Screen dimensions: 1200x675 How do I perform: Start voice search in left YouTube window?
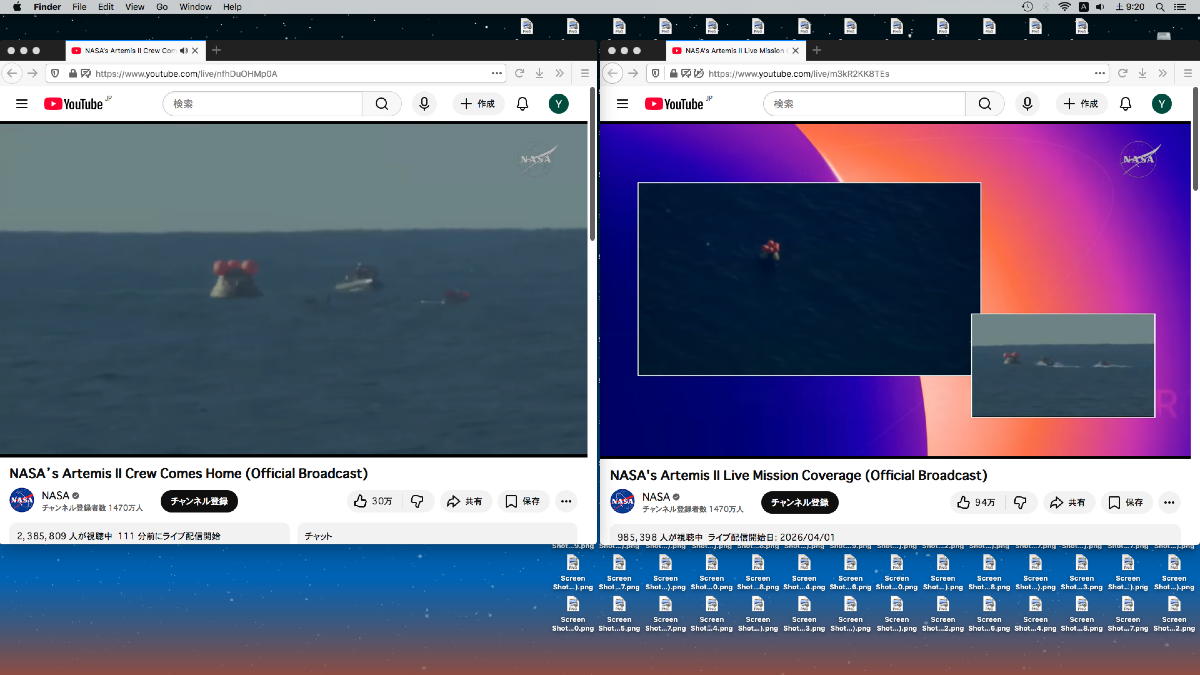pyautogui.click(x=424, y=104)
